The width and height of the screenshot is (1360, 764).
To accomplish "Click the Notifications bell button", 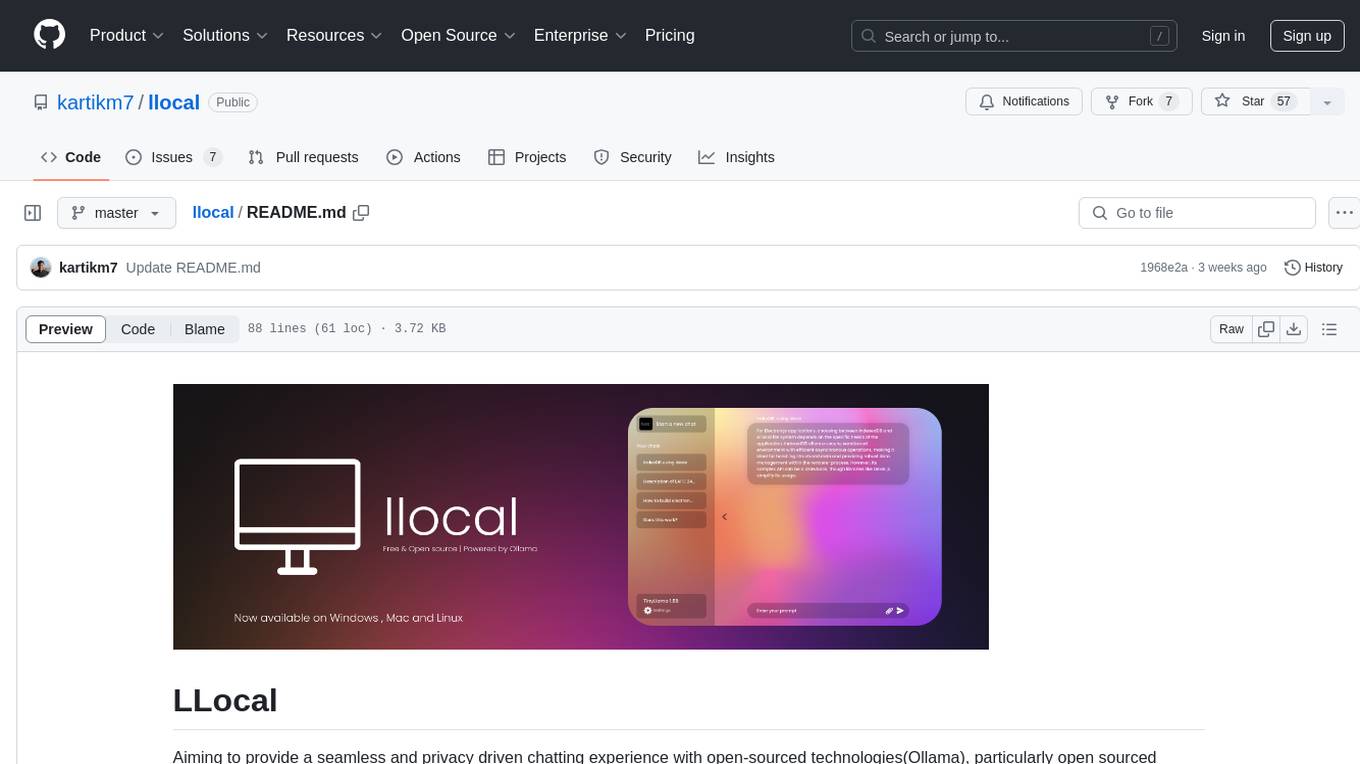I will [1024, 102].
